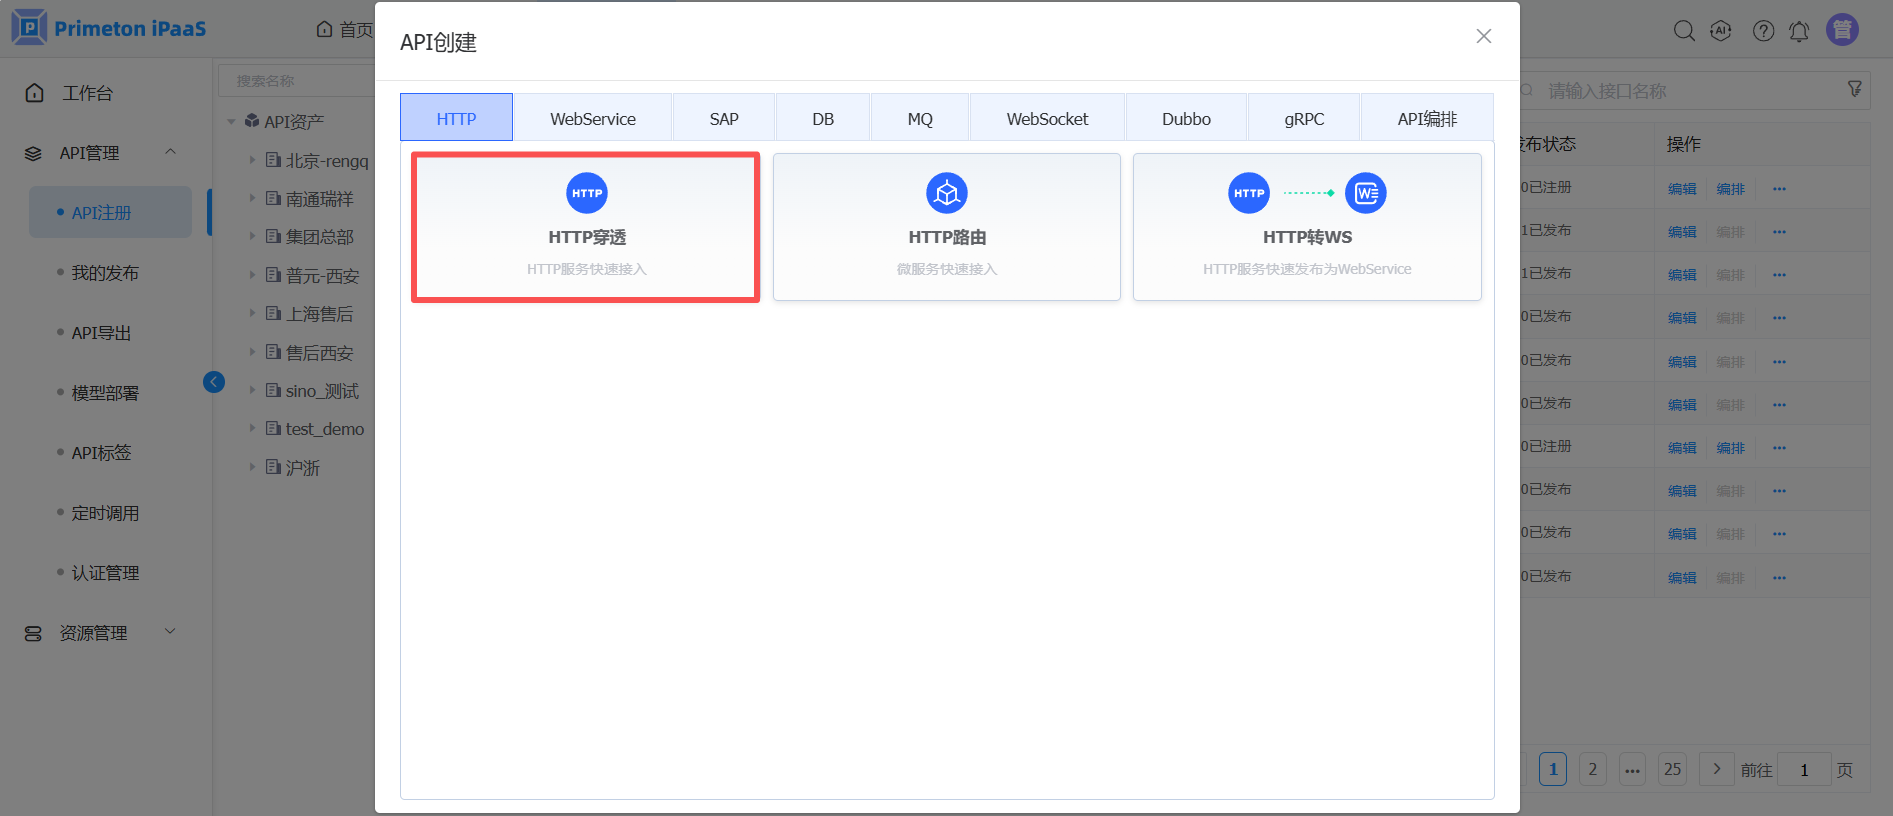
Task: Open the notification bell
Action: tap(1799, 31)
